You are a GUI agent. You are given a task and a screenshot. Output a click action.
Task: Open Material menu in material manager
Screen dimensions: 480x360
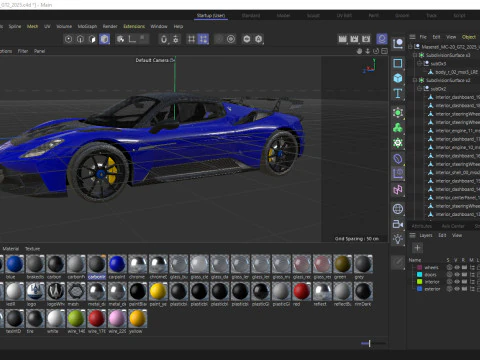pyautogui.click(x=11, y=249)
